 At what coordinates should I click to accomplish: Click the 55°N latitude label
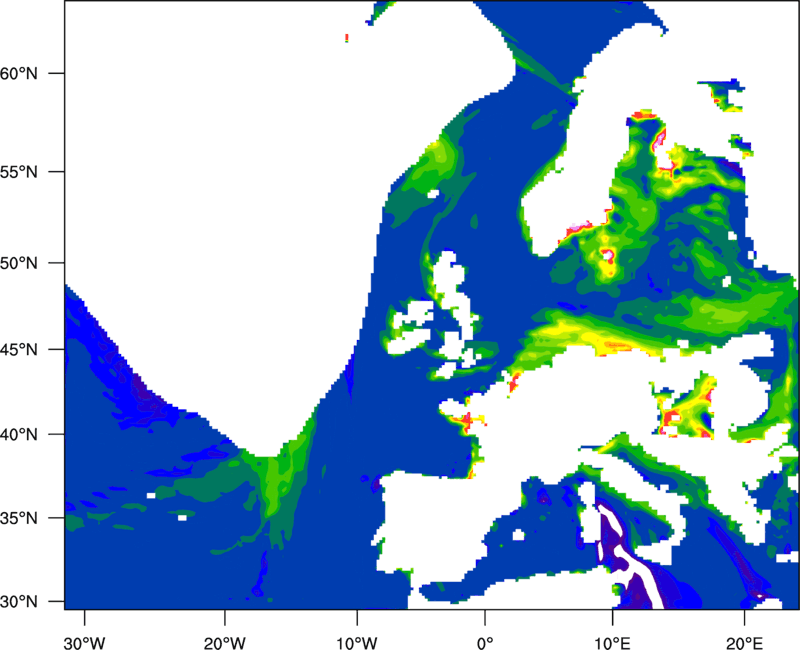pos(19,172)
